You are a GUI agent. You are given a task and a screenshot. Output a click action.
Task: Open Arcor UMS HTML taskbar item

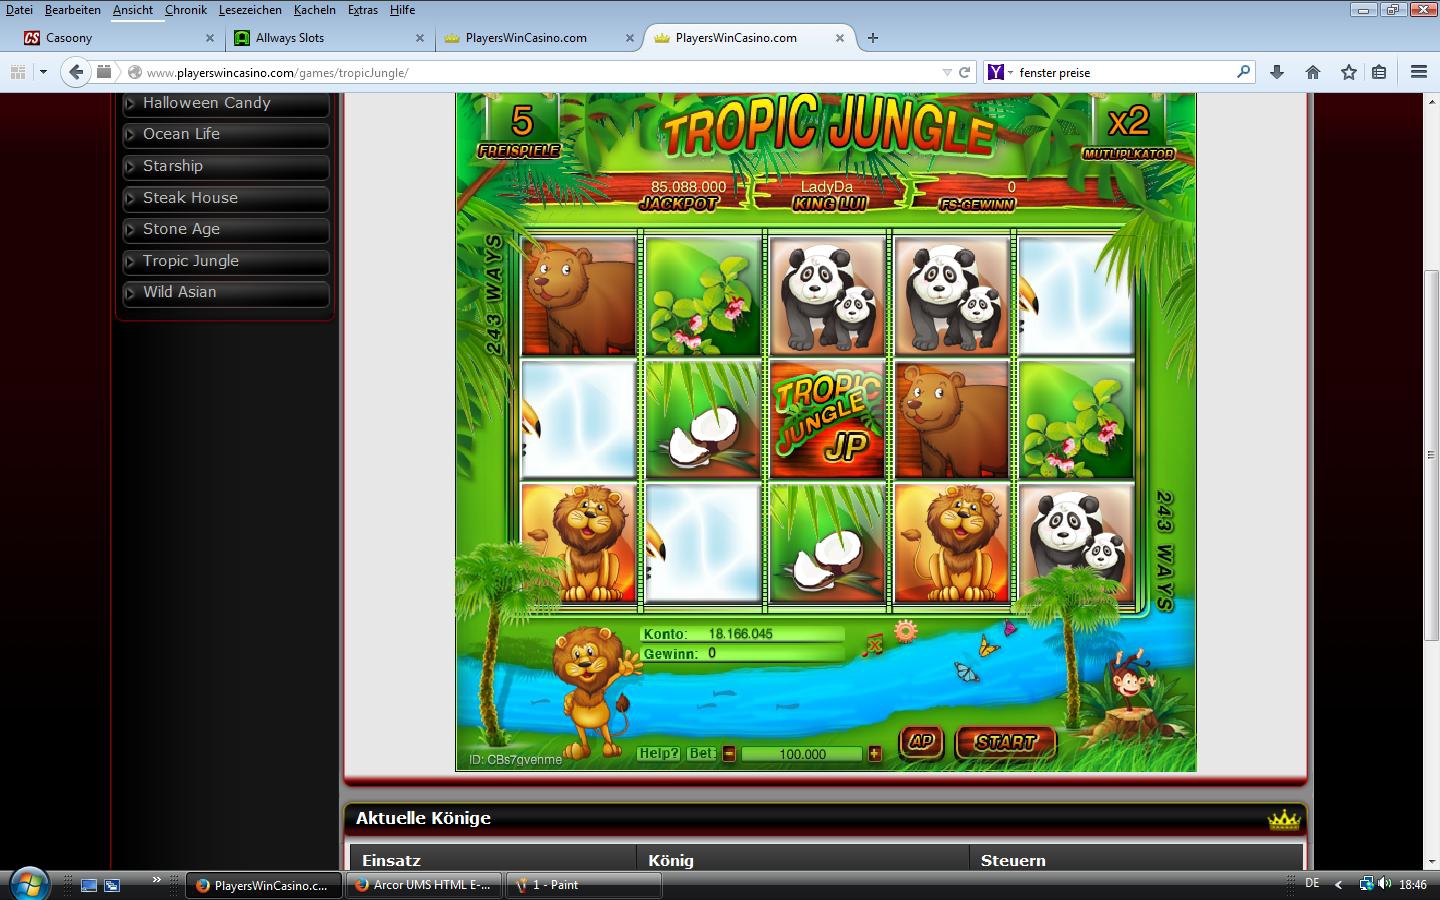[x=425, y=885]
